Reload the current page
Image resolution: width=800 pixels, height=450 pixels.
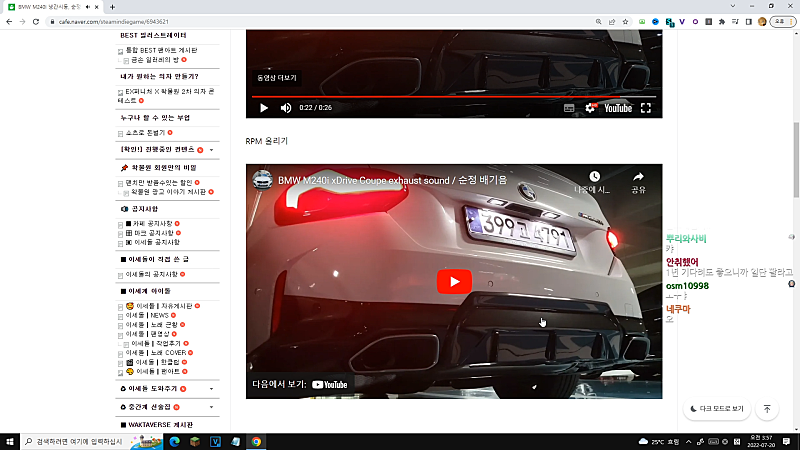(36, 21)
